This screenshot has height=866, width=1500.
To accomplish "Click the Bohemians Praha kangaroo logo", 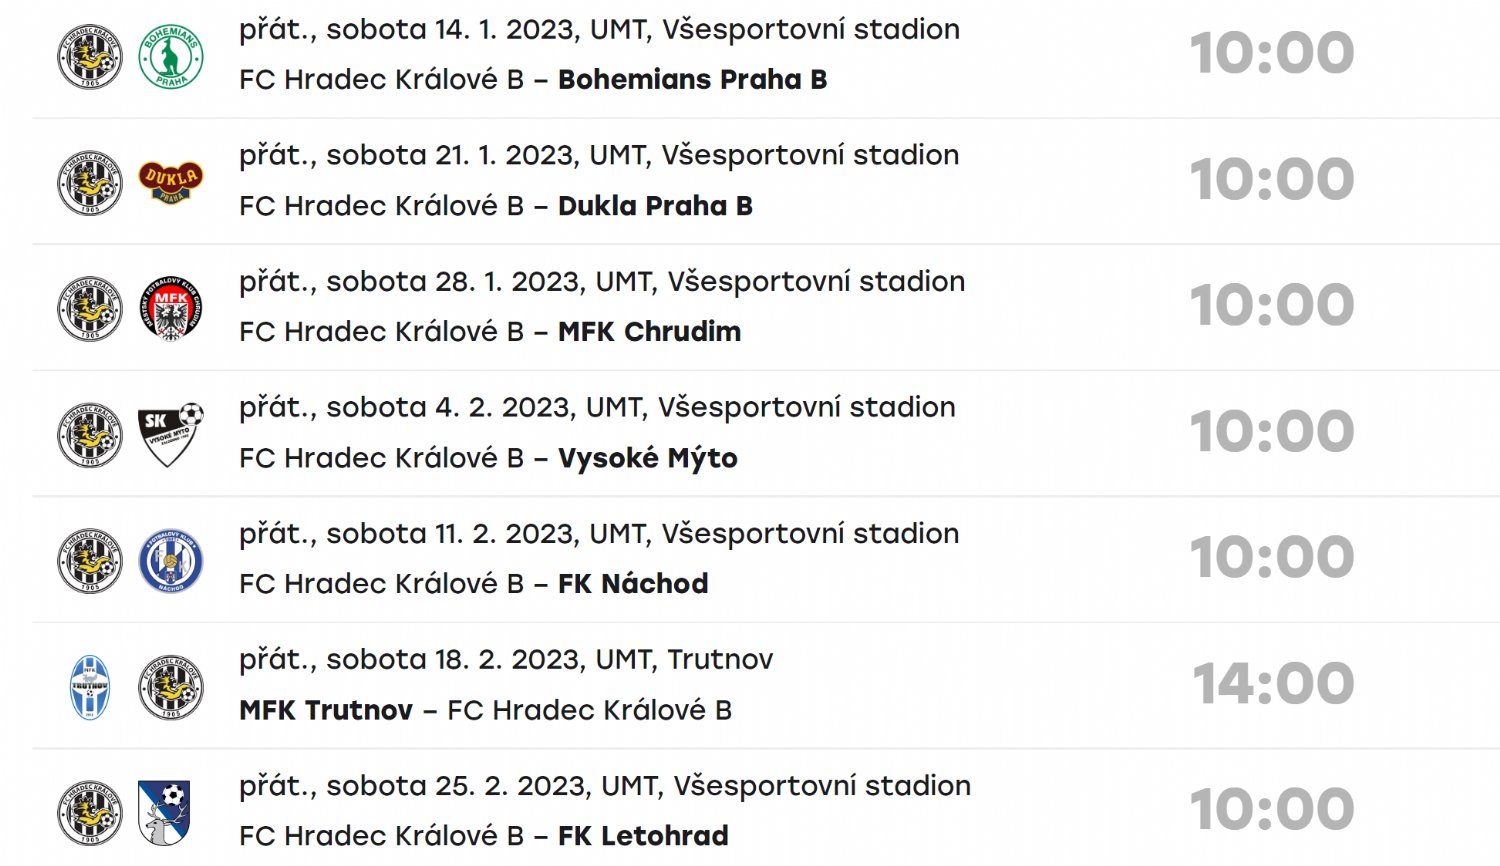I will [171, 57].
